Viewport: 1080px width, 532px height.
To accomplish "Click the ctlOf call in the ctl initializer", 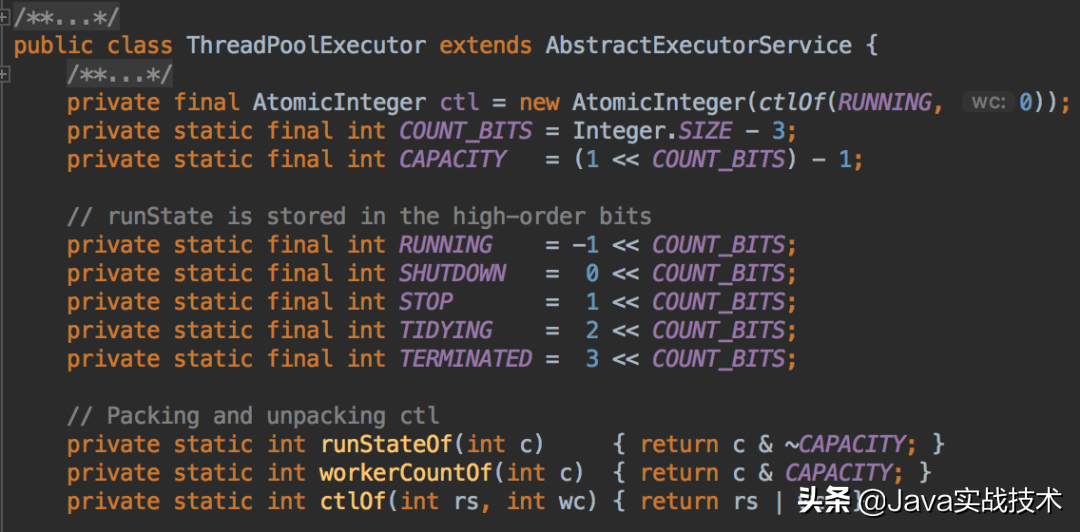I will point(791,103).
